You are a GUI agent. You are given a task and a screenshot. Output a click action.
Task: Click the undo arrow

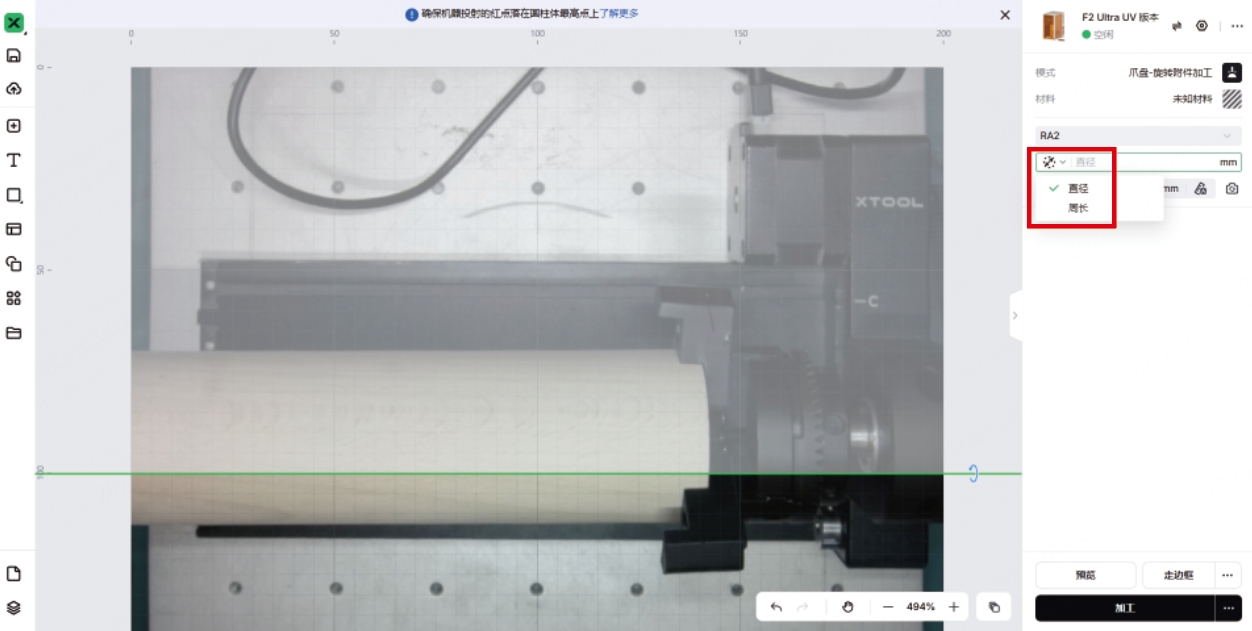click(776, 607)
